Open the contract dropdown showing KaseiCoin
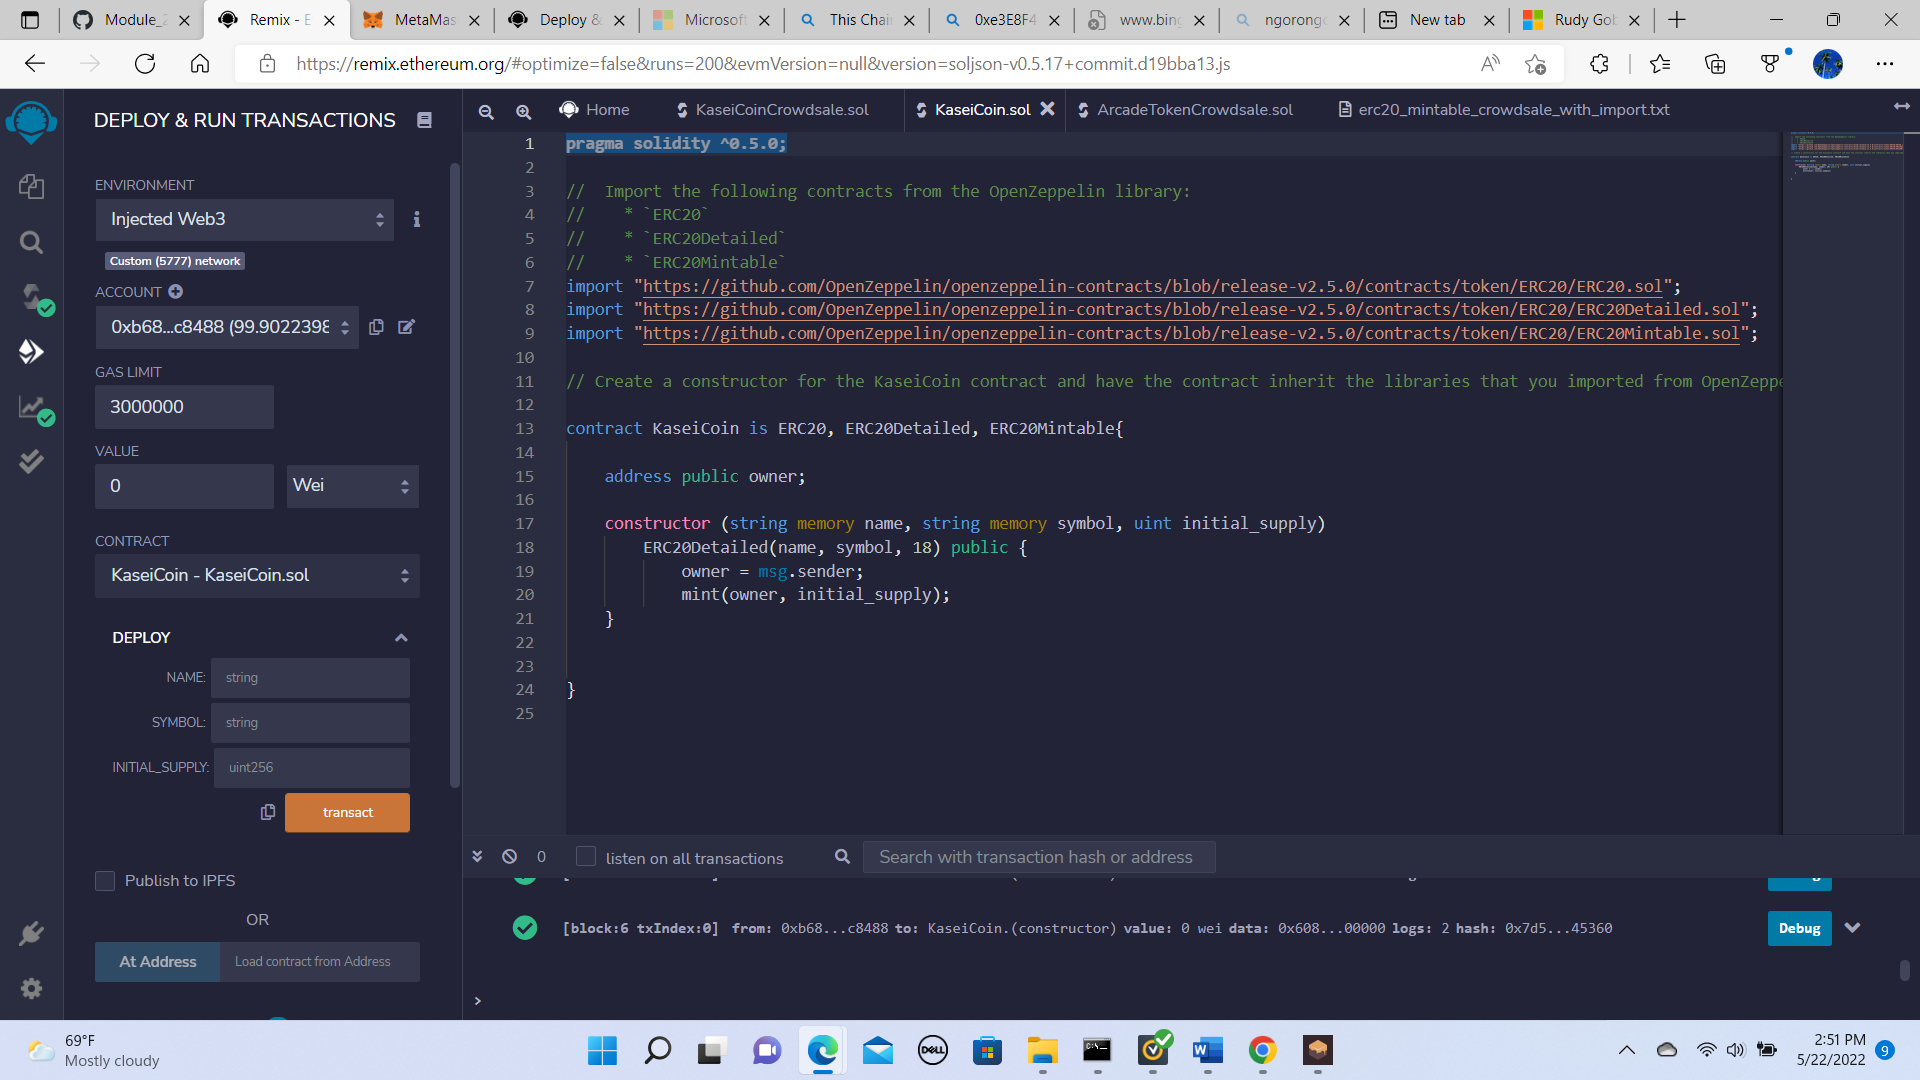Viewport: 1920px width, 1080px height. pos(257,575)
